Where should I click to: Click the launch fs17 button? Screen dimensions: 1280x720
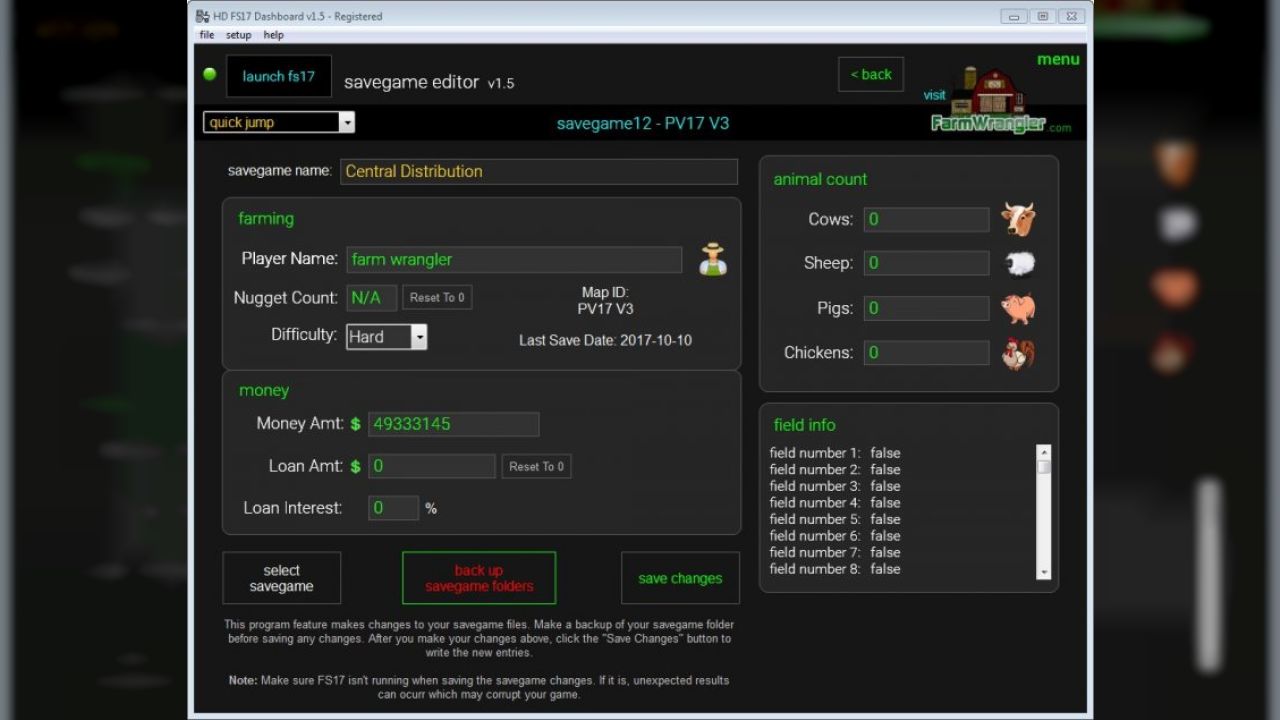click(x=279, y=76)
